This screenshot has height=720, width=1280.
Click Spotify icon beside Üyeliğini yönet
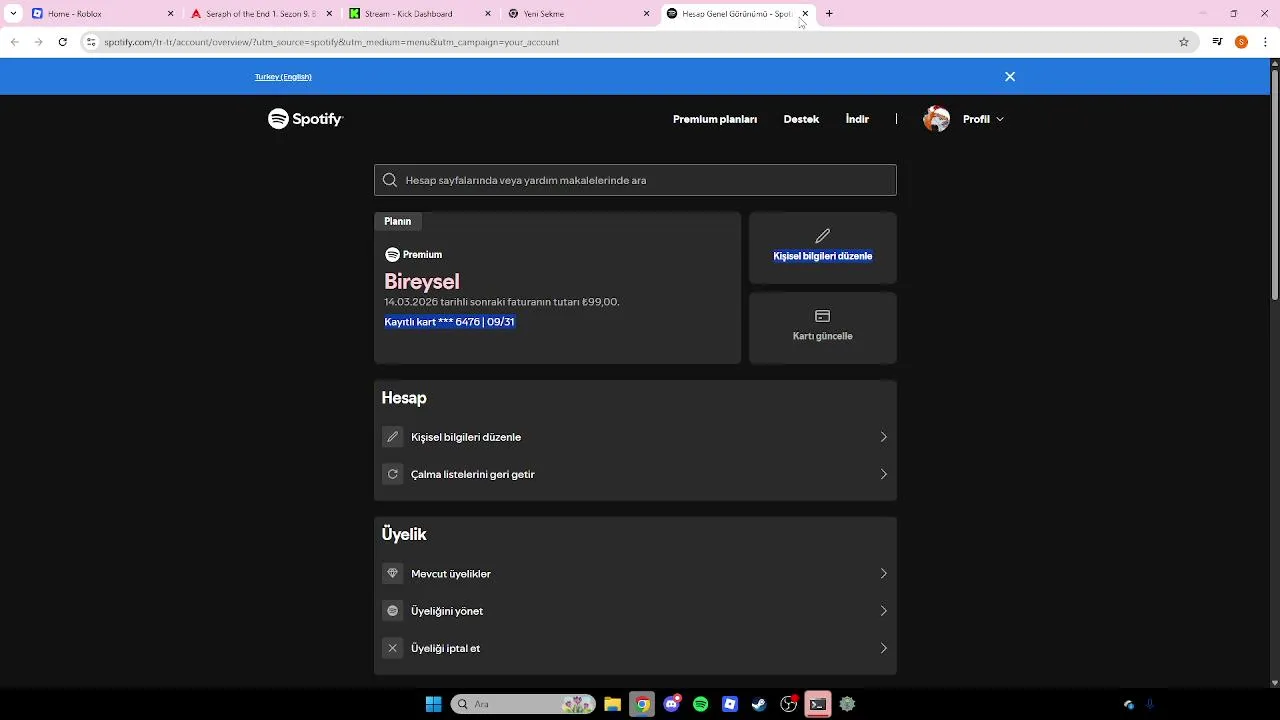coord(393,611)
